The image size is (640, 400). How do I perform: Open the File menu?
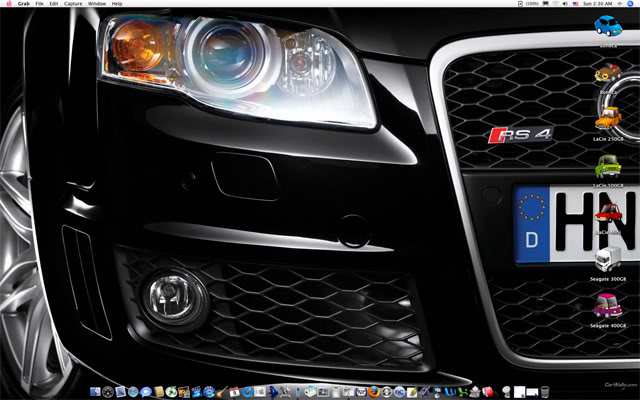tap(39, 4)
